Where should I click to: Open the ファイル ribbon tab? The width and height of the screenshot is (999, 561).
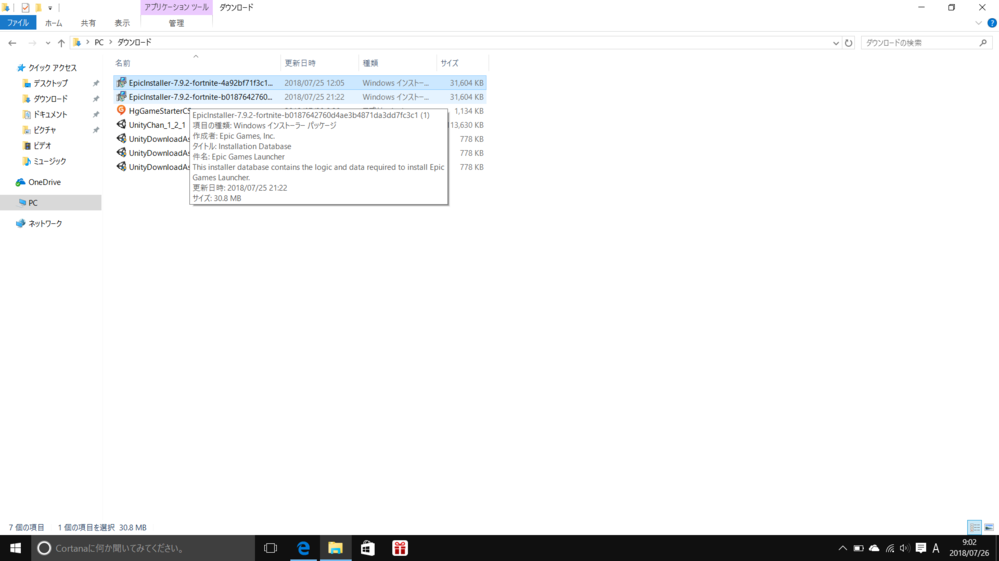coord(18,23)
